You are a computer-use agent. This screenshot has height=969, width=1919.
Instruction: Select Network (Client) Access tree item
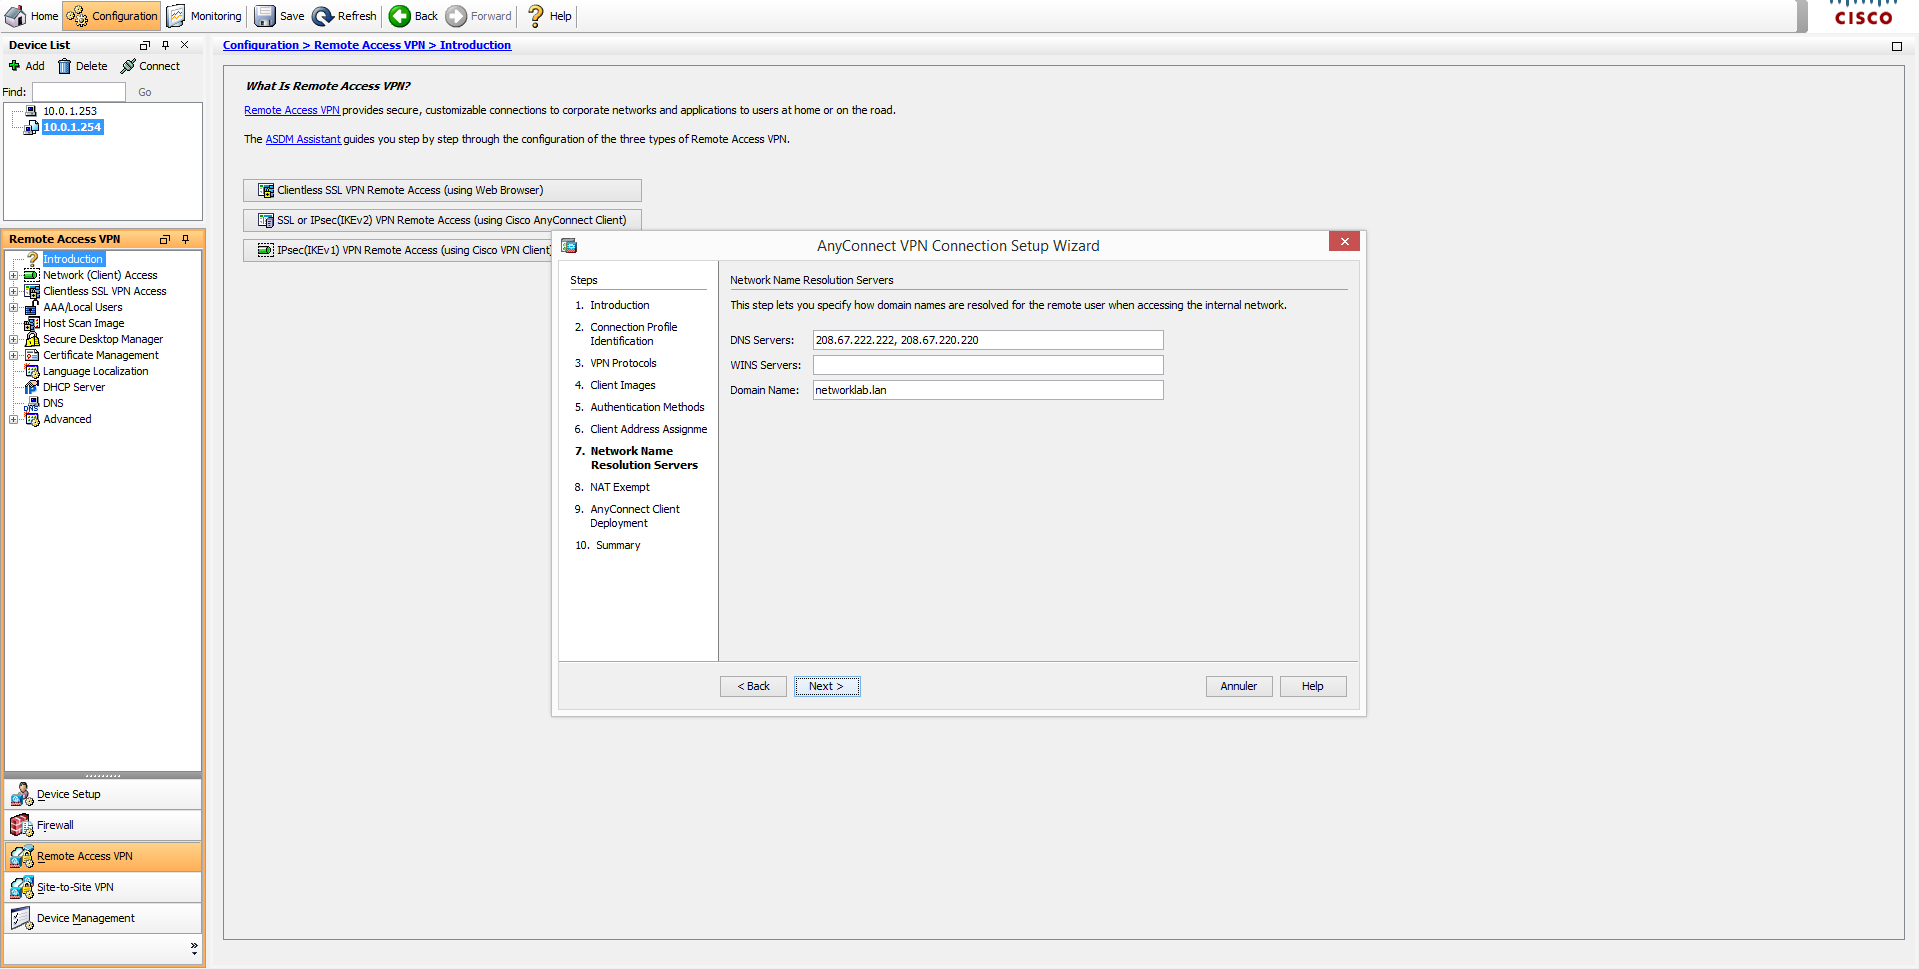[100, 275]
